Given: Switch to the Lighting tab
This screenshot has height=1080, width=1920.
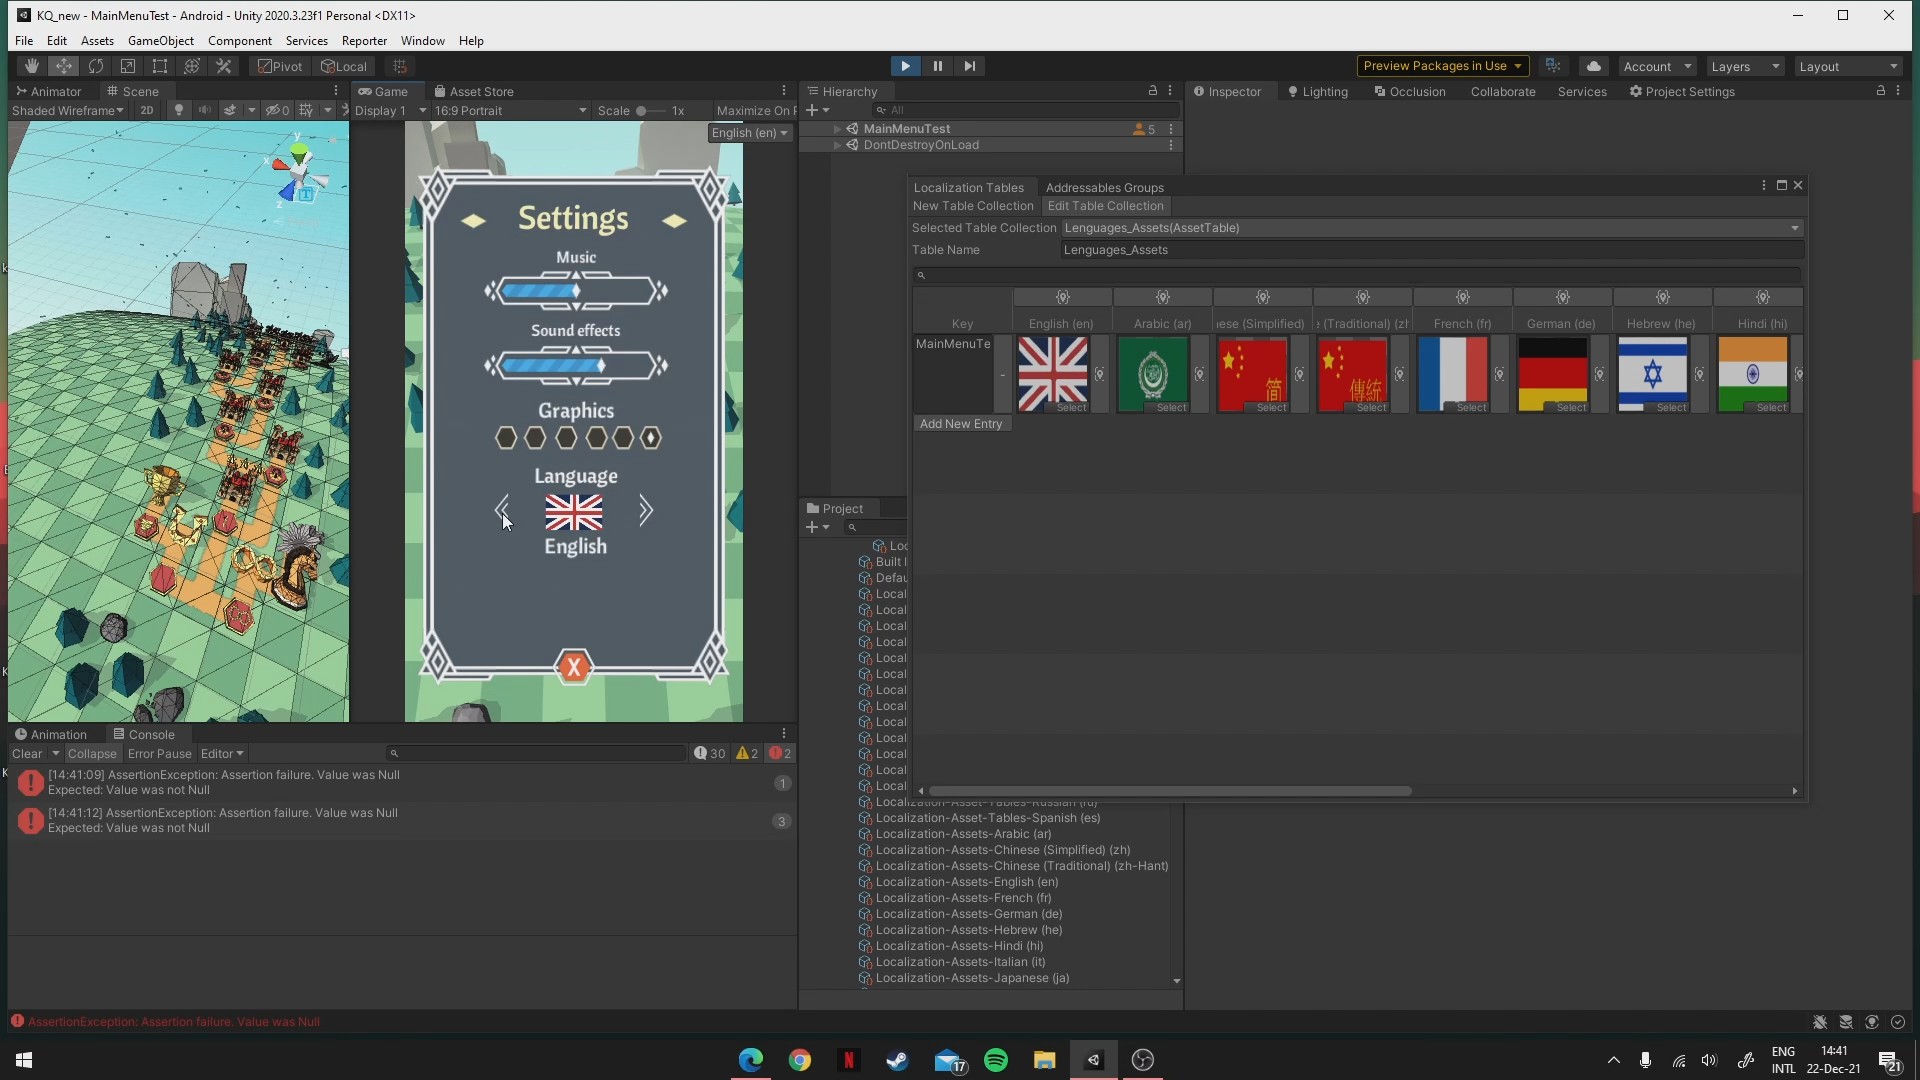Looking at the screenshot, I should 1318,92.
